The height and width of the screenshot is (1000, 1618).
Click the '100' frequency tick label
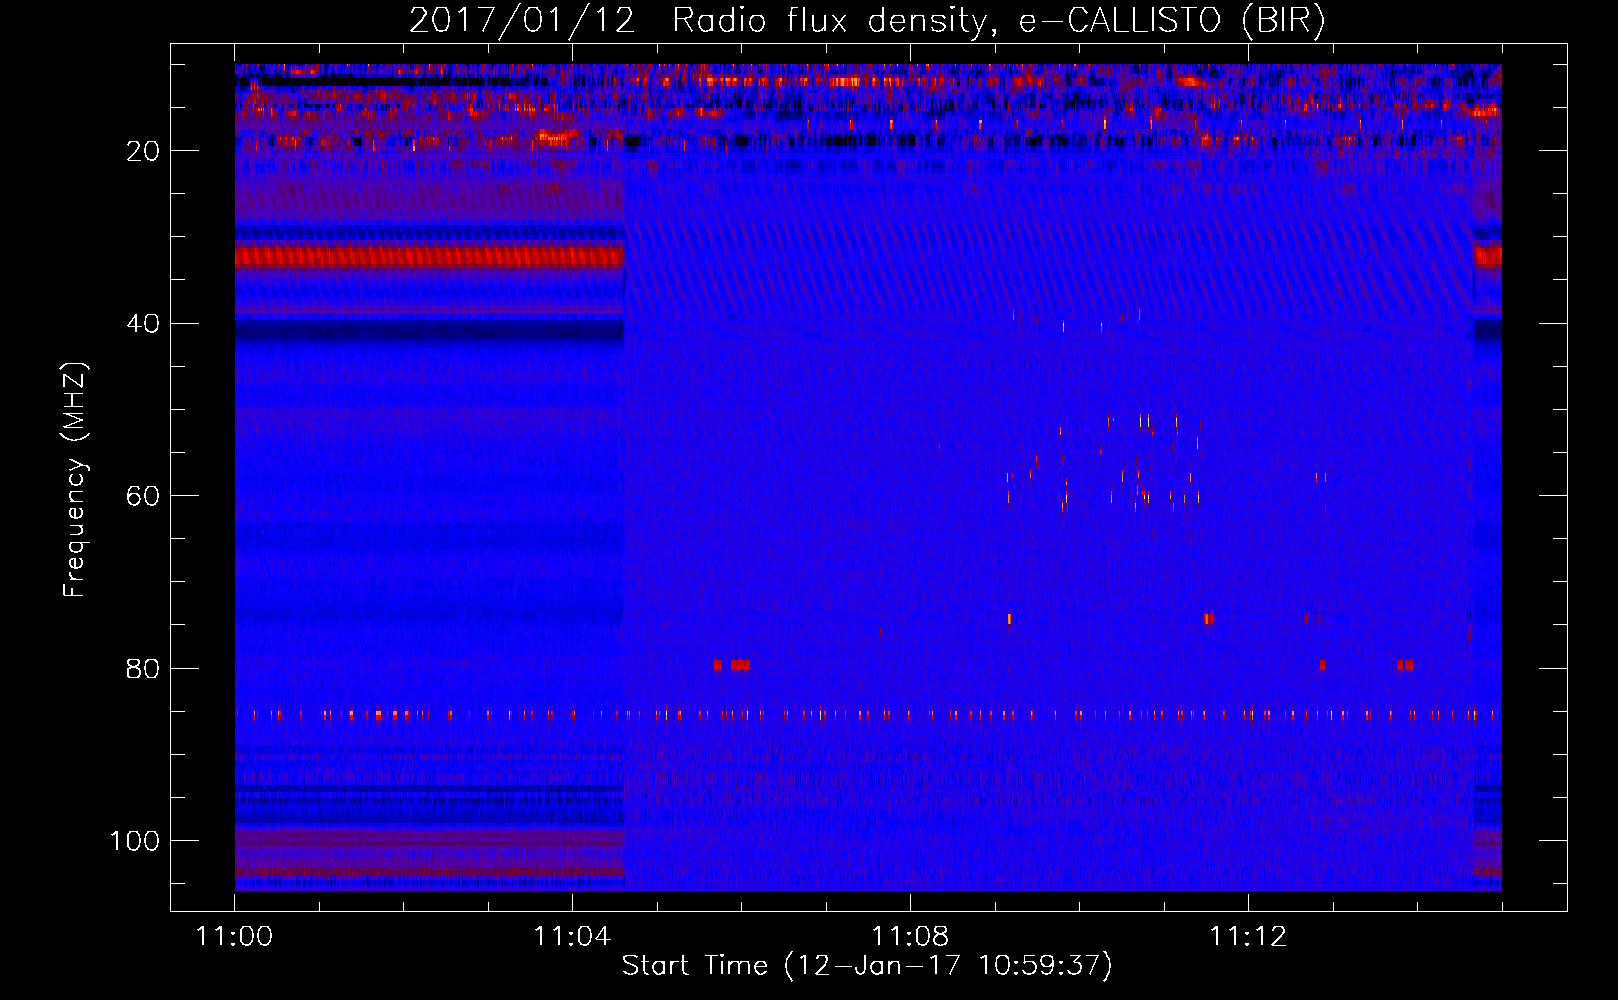(x=135, y=841)
